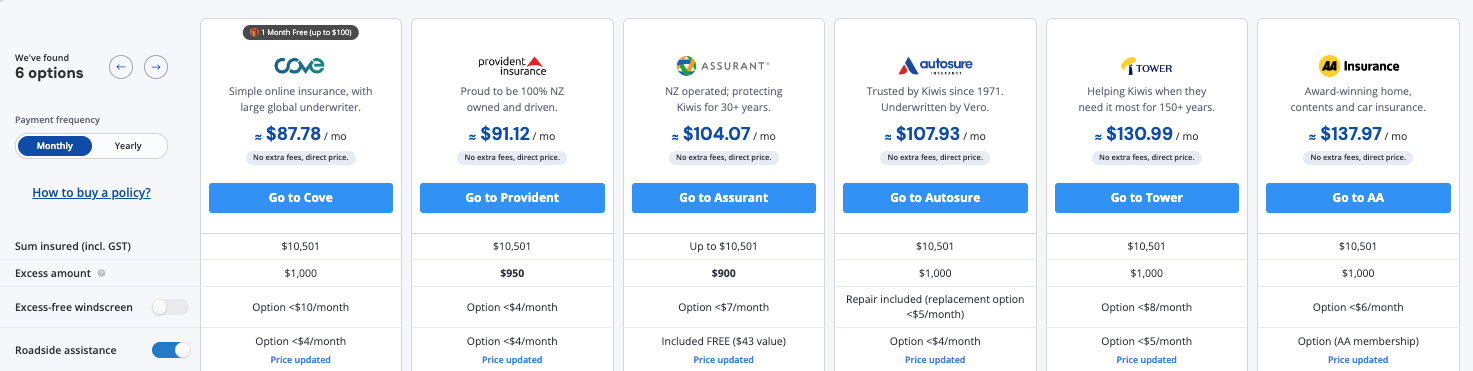The image size is (1473, 371).
Task: Click the Assurant logo
Action: point(723,66)
